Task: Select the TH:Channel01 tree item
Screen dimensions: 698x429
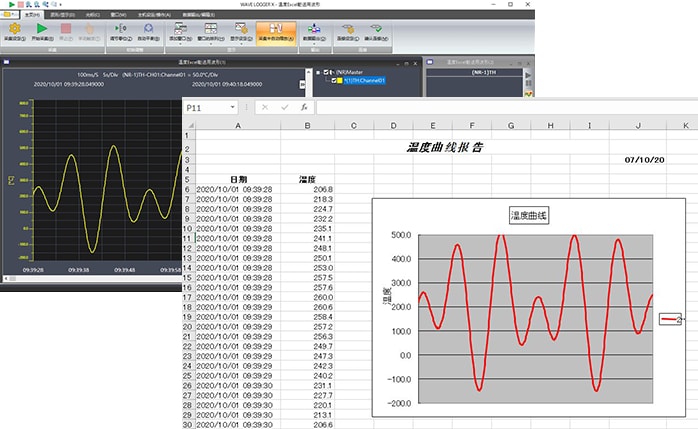Action: (364, 81)
